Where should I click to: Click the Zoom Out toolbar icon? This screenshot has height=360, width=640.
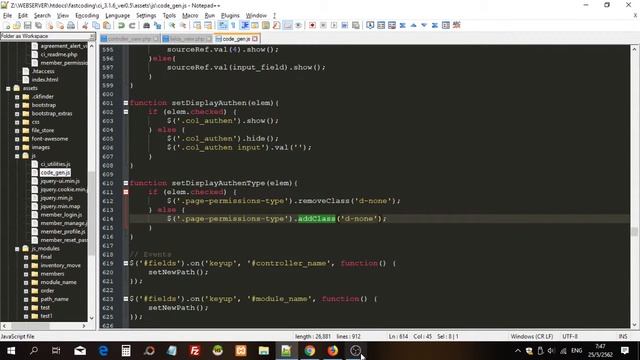183,25
